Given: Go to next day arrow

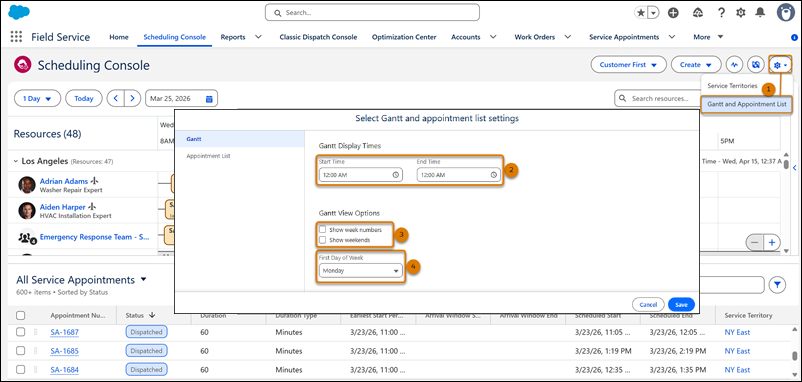Looking at the screenshot, I should click(132, 99).
